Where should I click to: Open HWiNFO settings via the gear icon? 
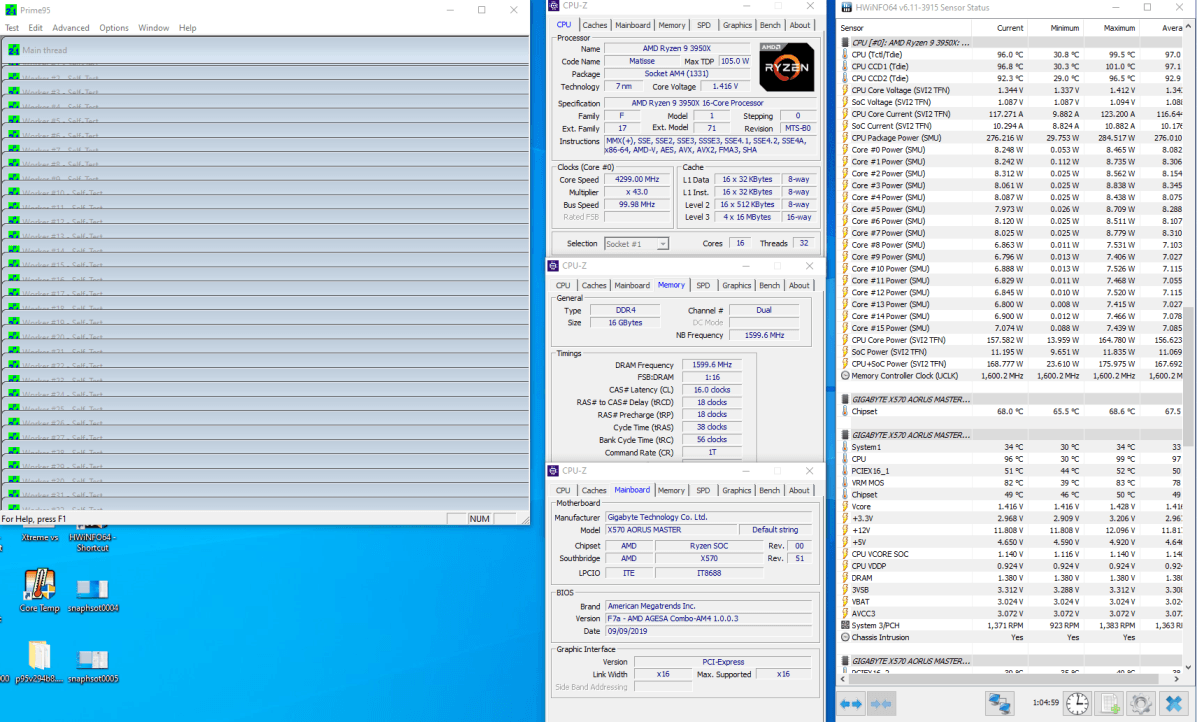tap(1140, 703)
